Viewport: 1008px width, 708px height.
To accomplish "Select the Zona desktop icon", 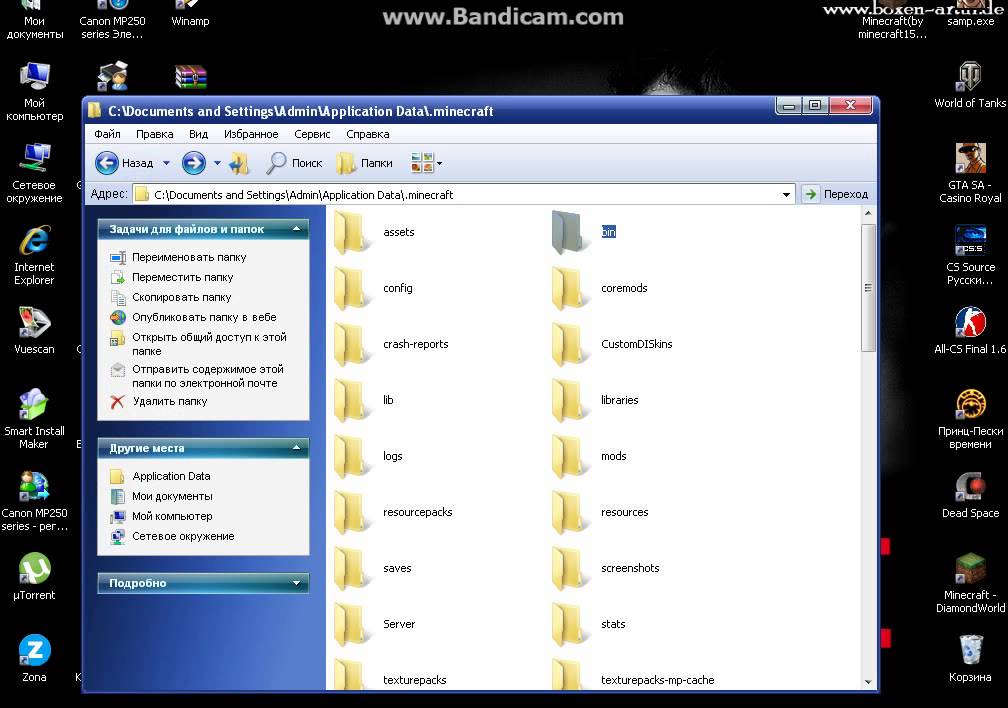I will point(34,650).
